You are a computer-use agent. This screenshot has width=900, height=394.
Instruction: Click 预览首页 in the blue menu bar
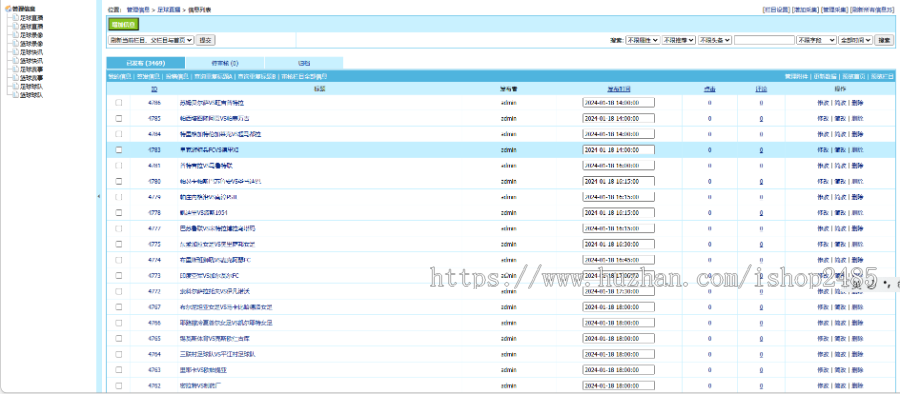tap(854, 76)
